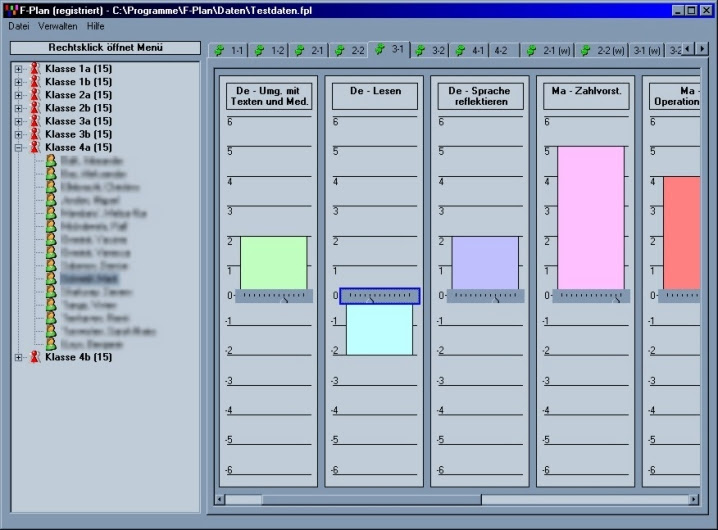This screenshot has width=718, height=530.
Task: Click the Ma - Zahlvorst. header button
Action: click(x=587, y=96)
